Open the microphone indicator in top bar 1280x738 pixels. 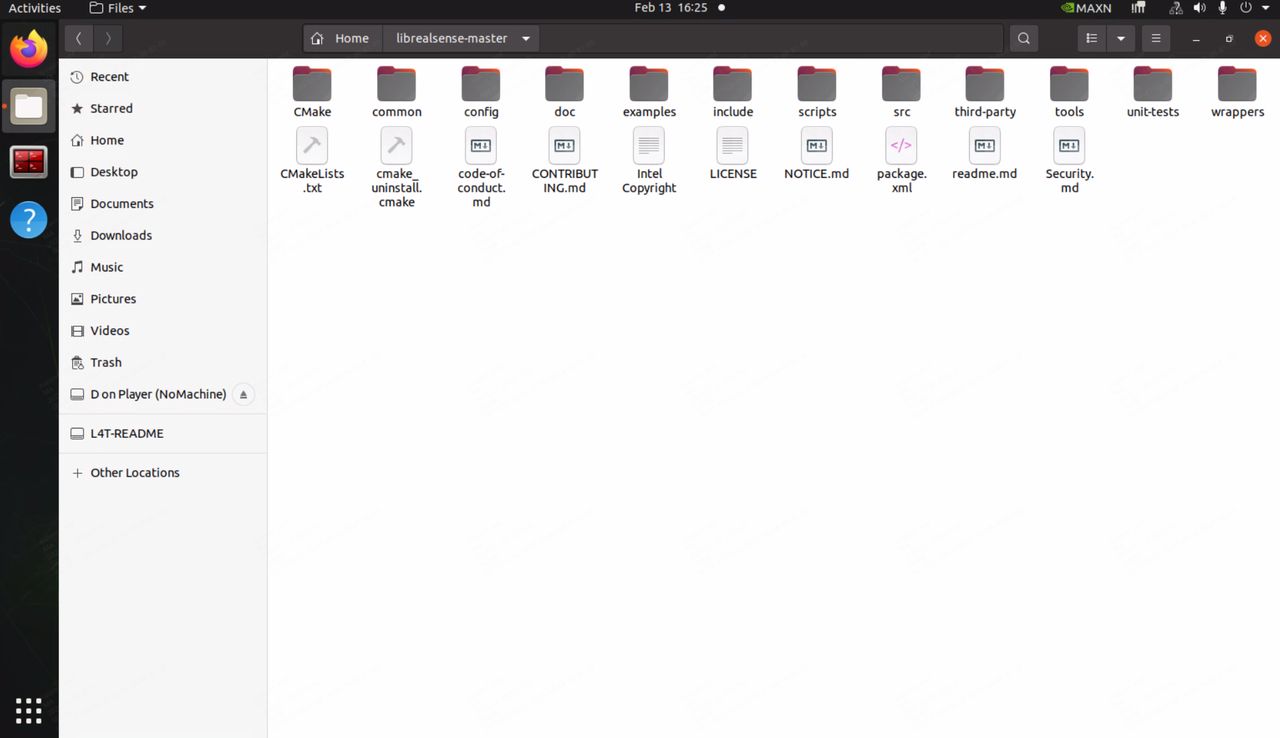click(1222, 8)
